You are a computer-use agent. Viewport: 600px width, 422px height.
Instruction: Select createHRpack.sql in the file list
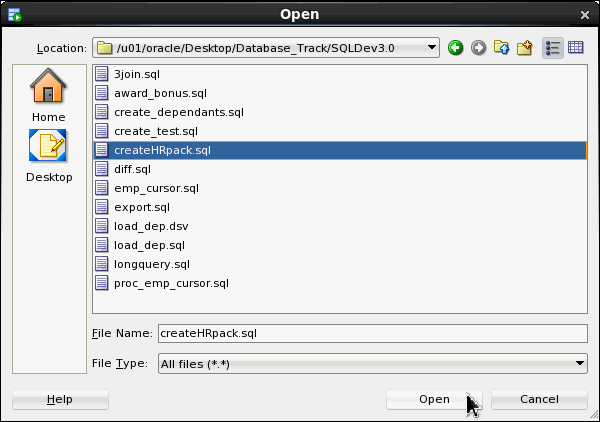coord(162,150)
